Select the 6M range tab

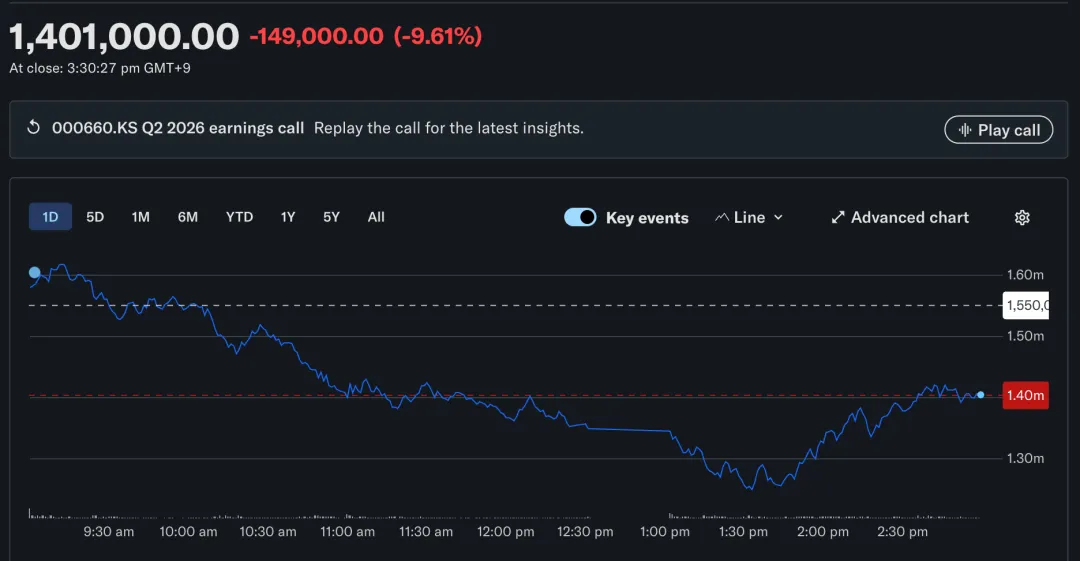[x=187, y=217]
